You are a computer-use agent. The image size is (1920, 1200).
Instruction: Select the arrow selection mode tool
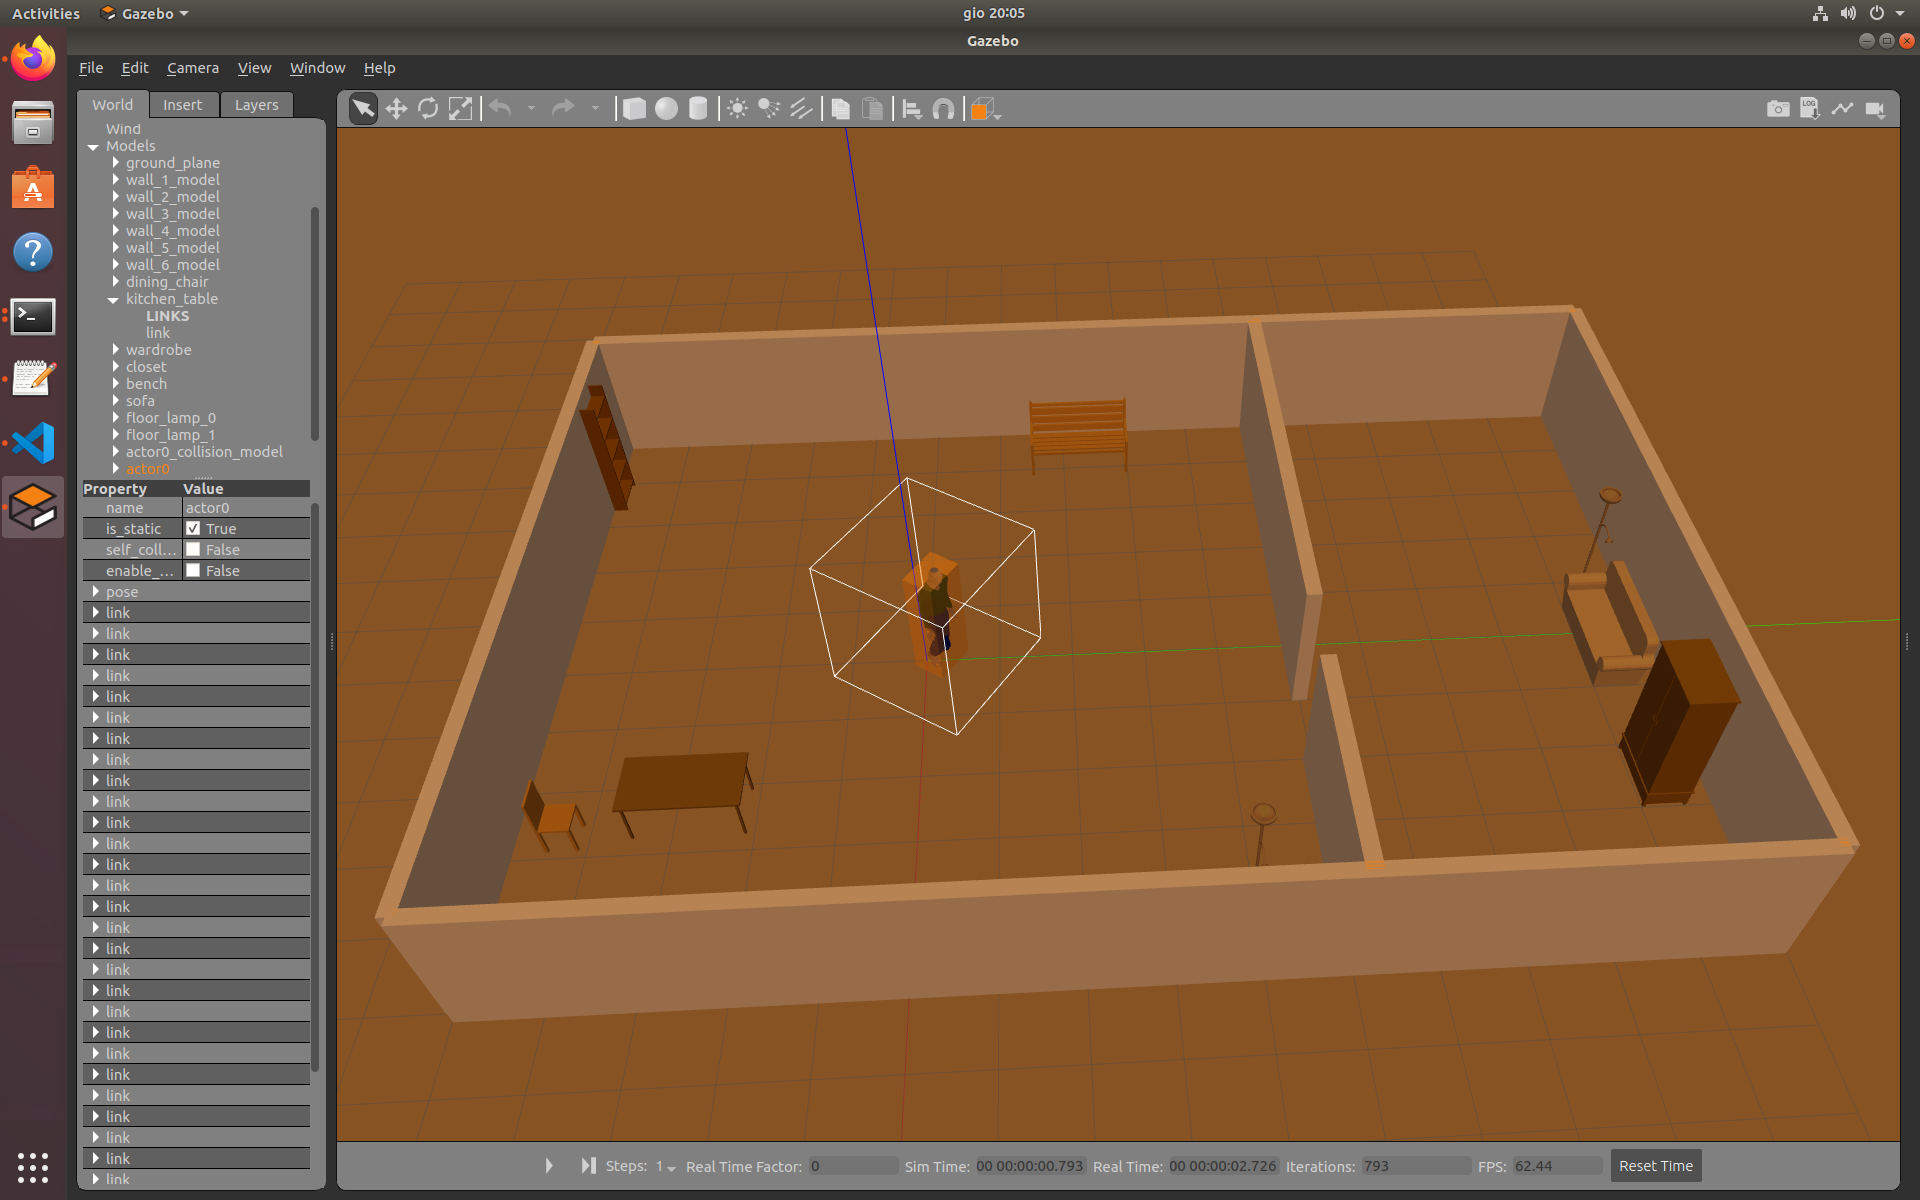(363, 108)
